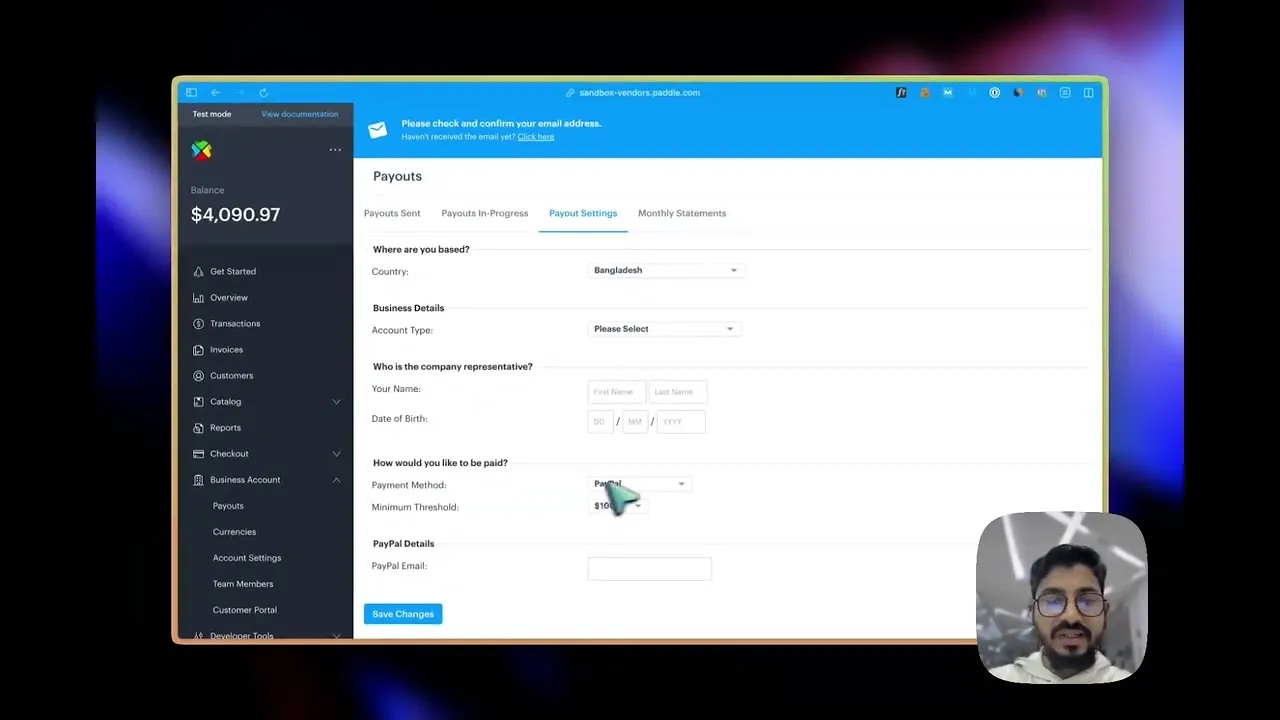Switch to the Payouts Sent tab
This screenshot has width=1280, height=720.
pyautogui.click(x=392, y=213)
